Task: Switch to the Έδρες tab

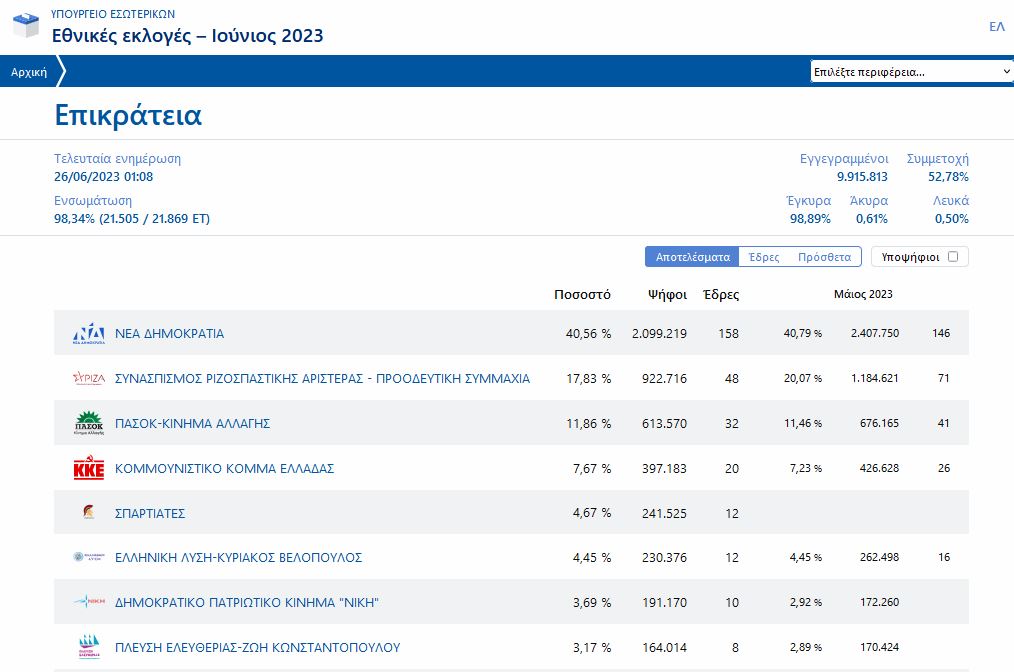Action: pos(763,257)
